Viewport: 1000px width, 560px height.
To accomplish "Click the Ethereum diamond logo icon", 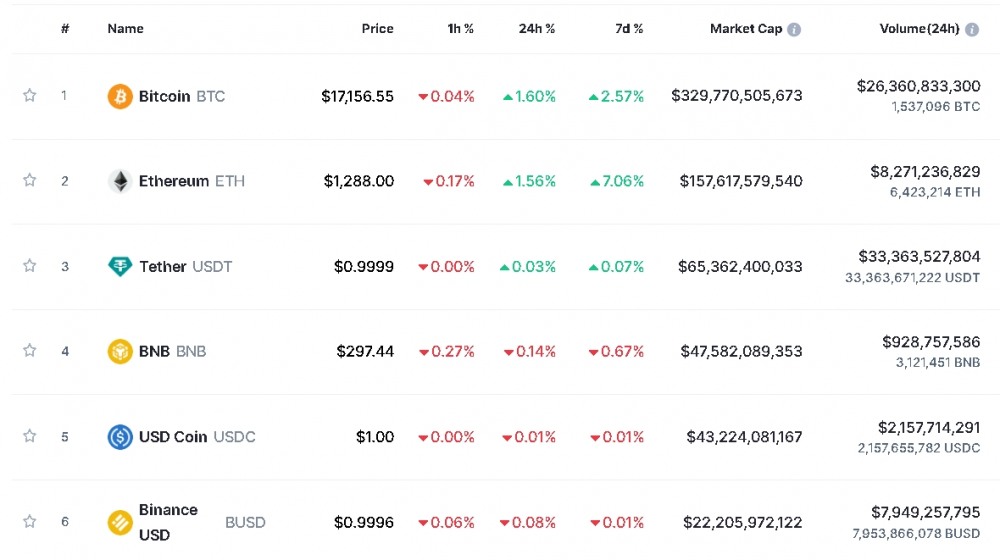I will pos(120,181).
